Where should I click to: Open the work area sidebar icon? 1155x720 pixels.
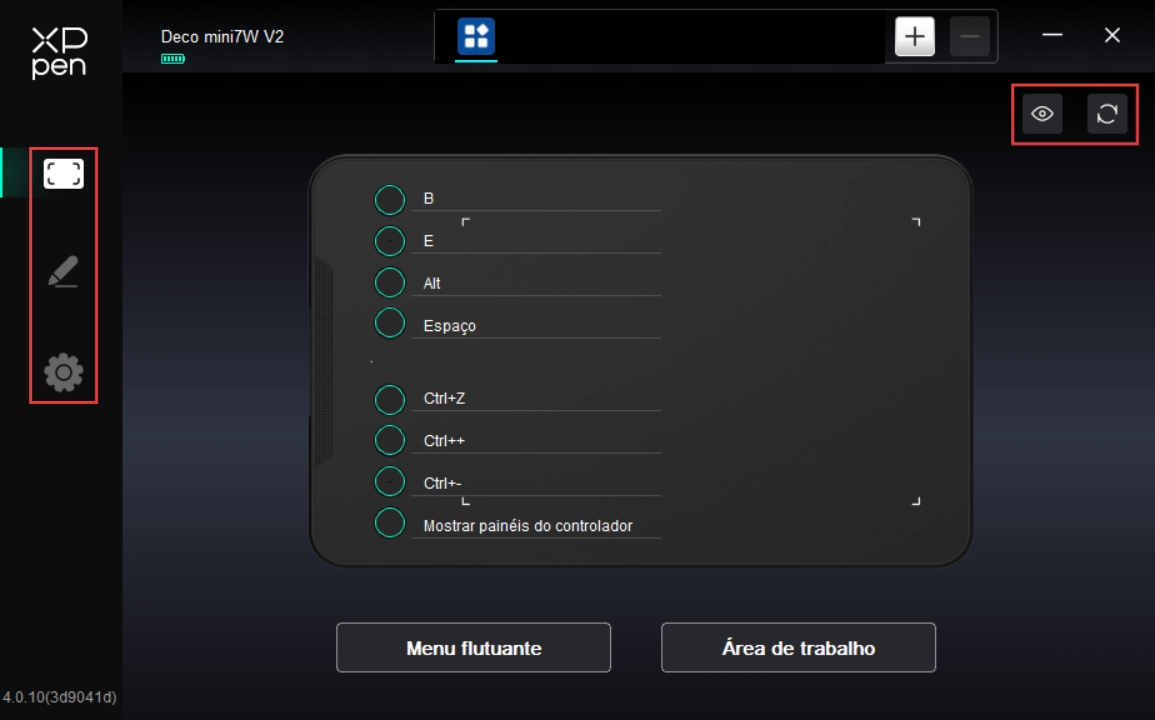point(63,175)
